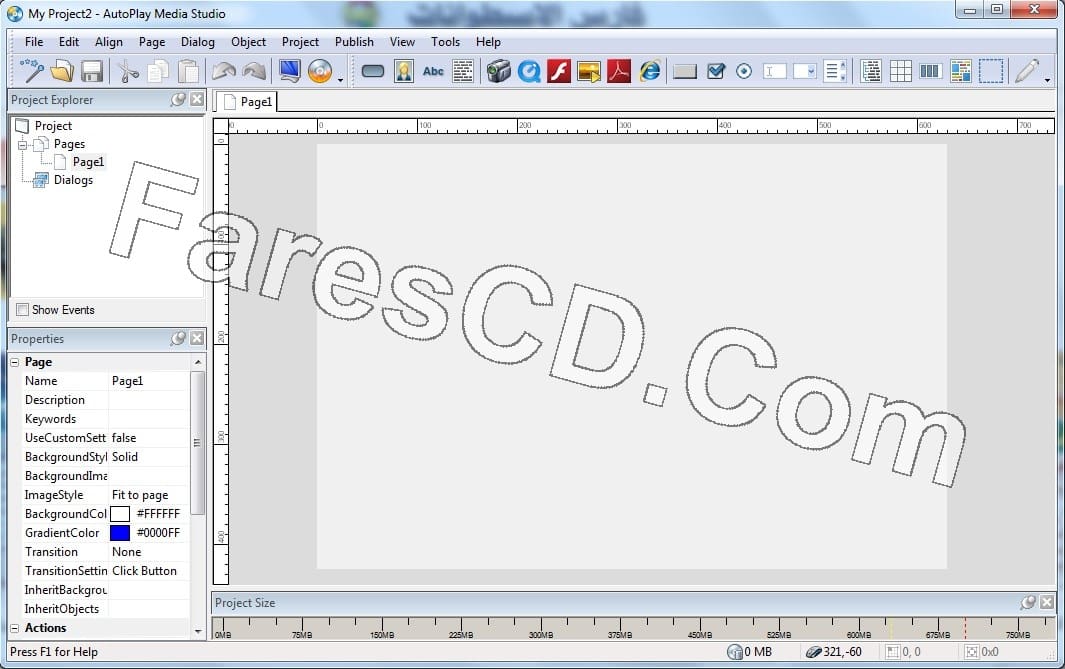Open the Project menu
Viewport: 1065px width, 669px height.
pyautogui.click(x=300, y=41)
